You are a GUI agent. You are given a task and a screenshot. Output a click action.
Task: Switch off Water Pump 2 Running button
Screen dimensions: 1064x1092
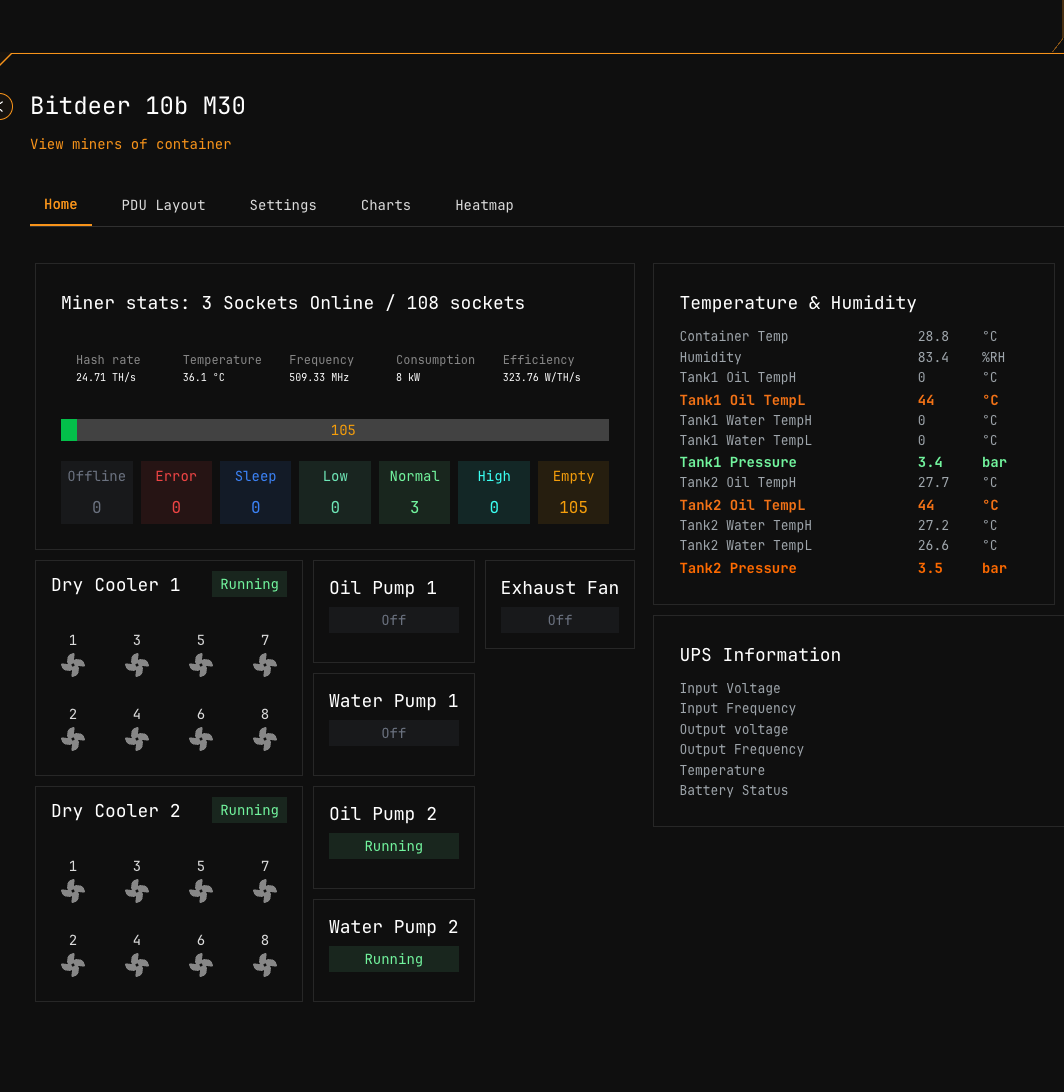(x=394, y=959)
